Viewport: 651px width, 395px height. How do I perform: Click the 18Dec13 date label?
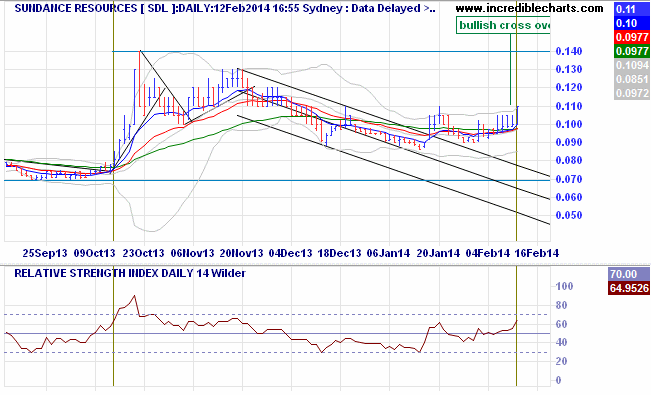[x=340, y=253]
